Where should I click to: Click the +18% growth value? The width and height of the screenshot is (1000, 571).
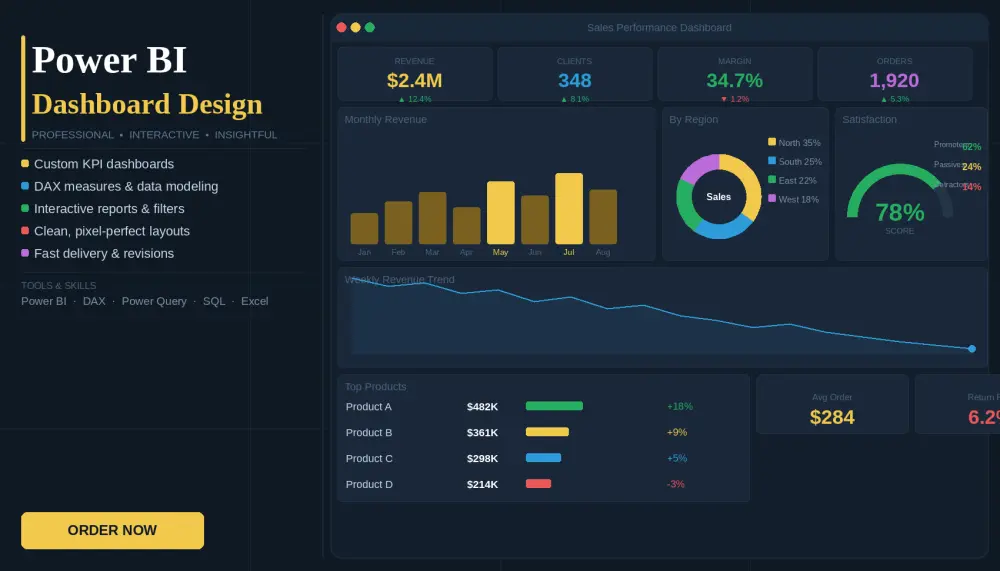tap(680, 406)
